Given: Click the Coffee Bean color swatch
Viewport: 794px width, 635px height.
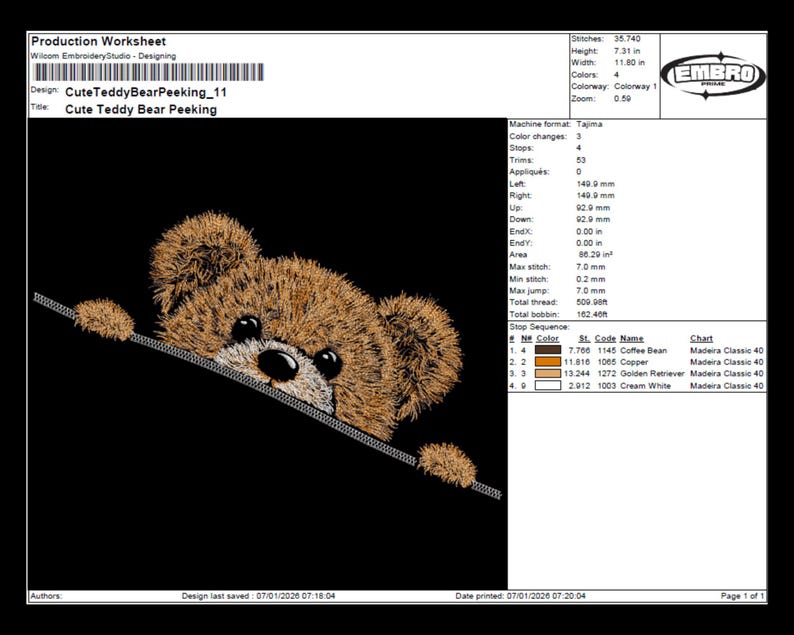Looking at the screenshot, I should (x=548, y=350).
